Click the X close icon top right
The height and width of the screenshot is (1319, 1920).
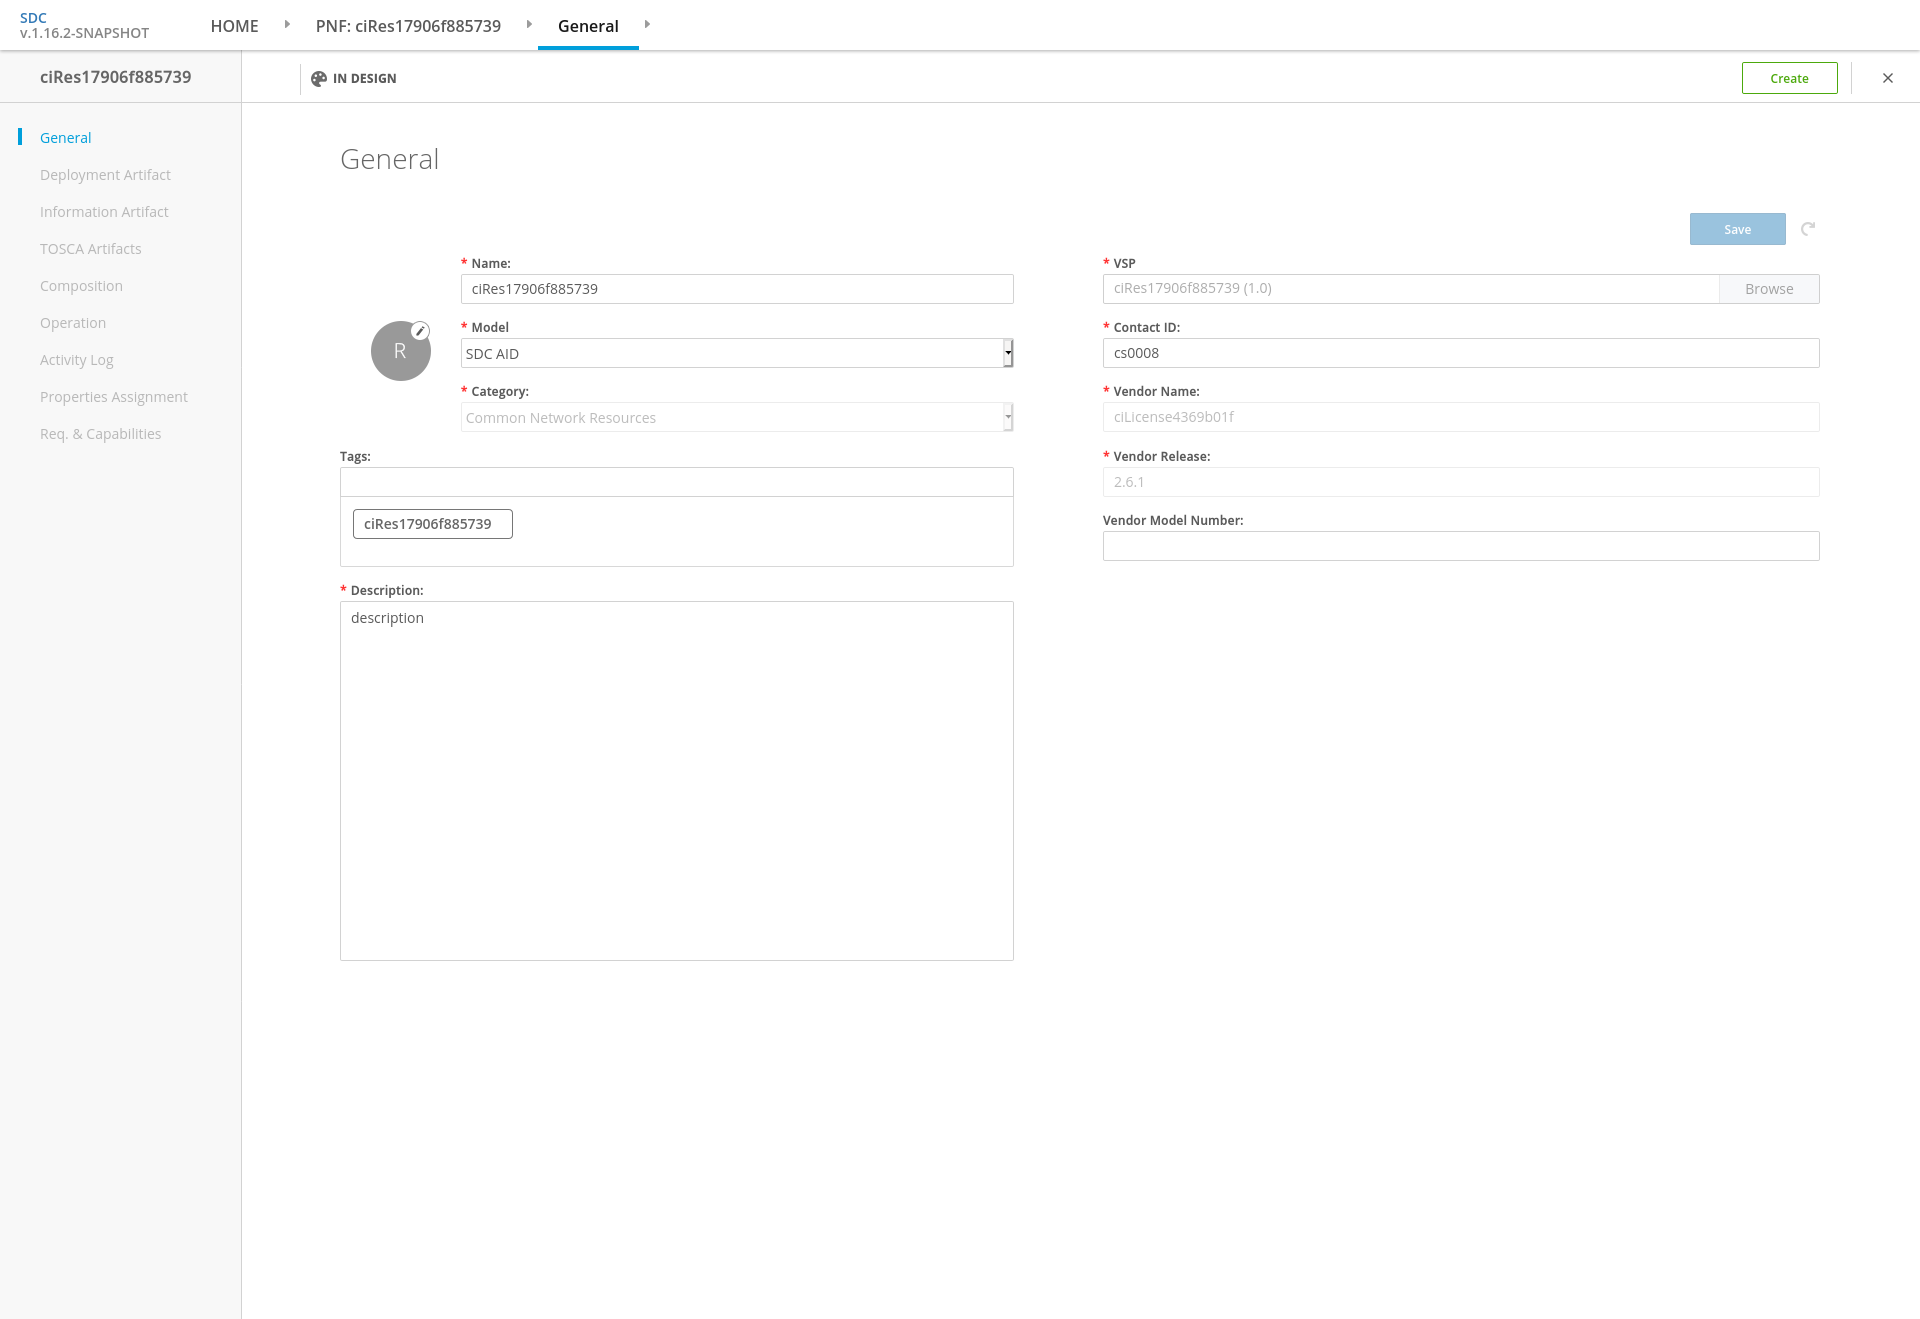point(1888,78)
